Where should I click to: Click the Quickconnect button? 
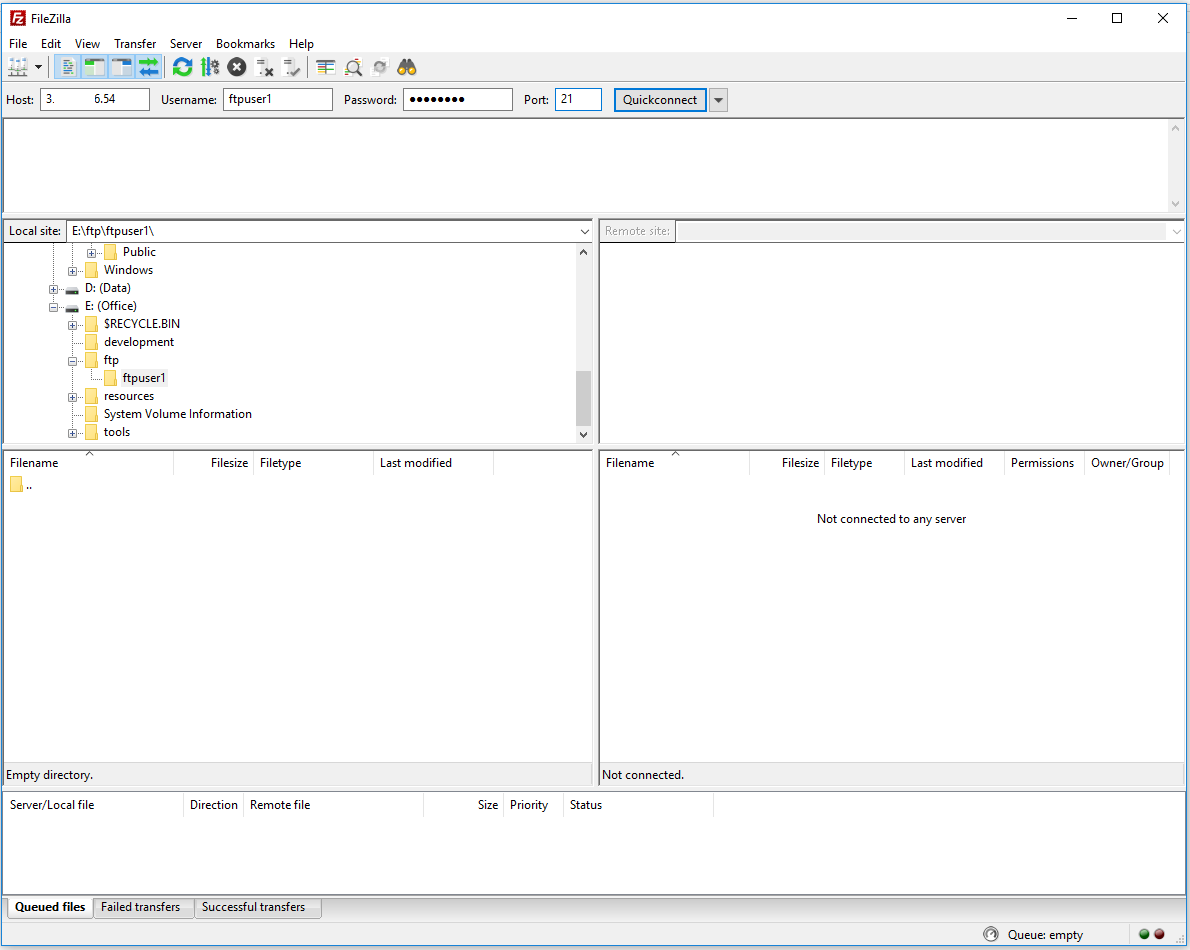(660, 100)
